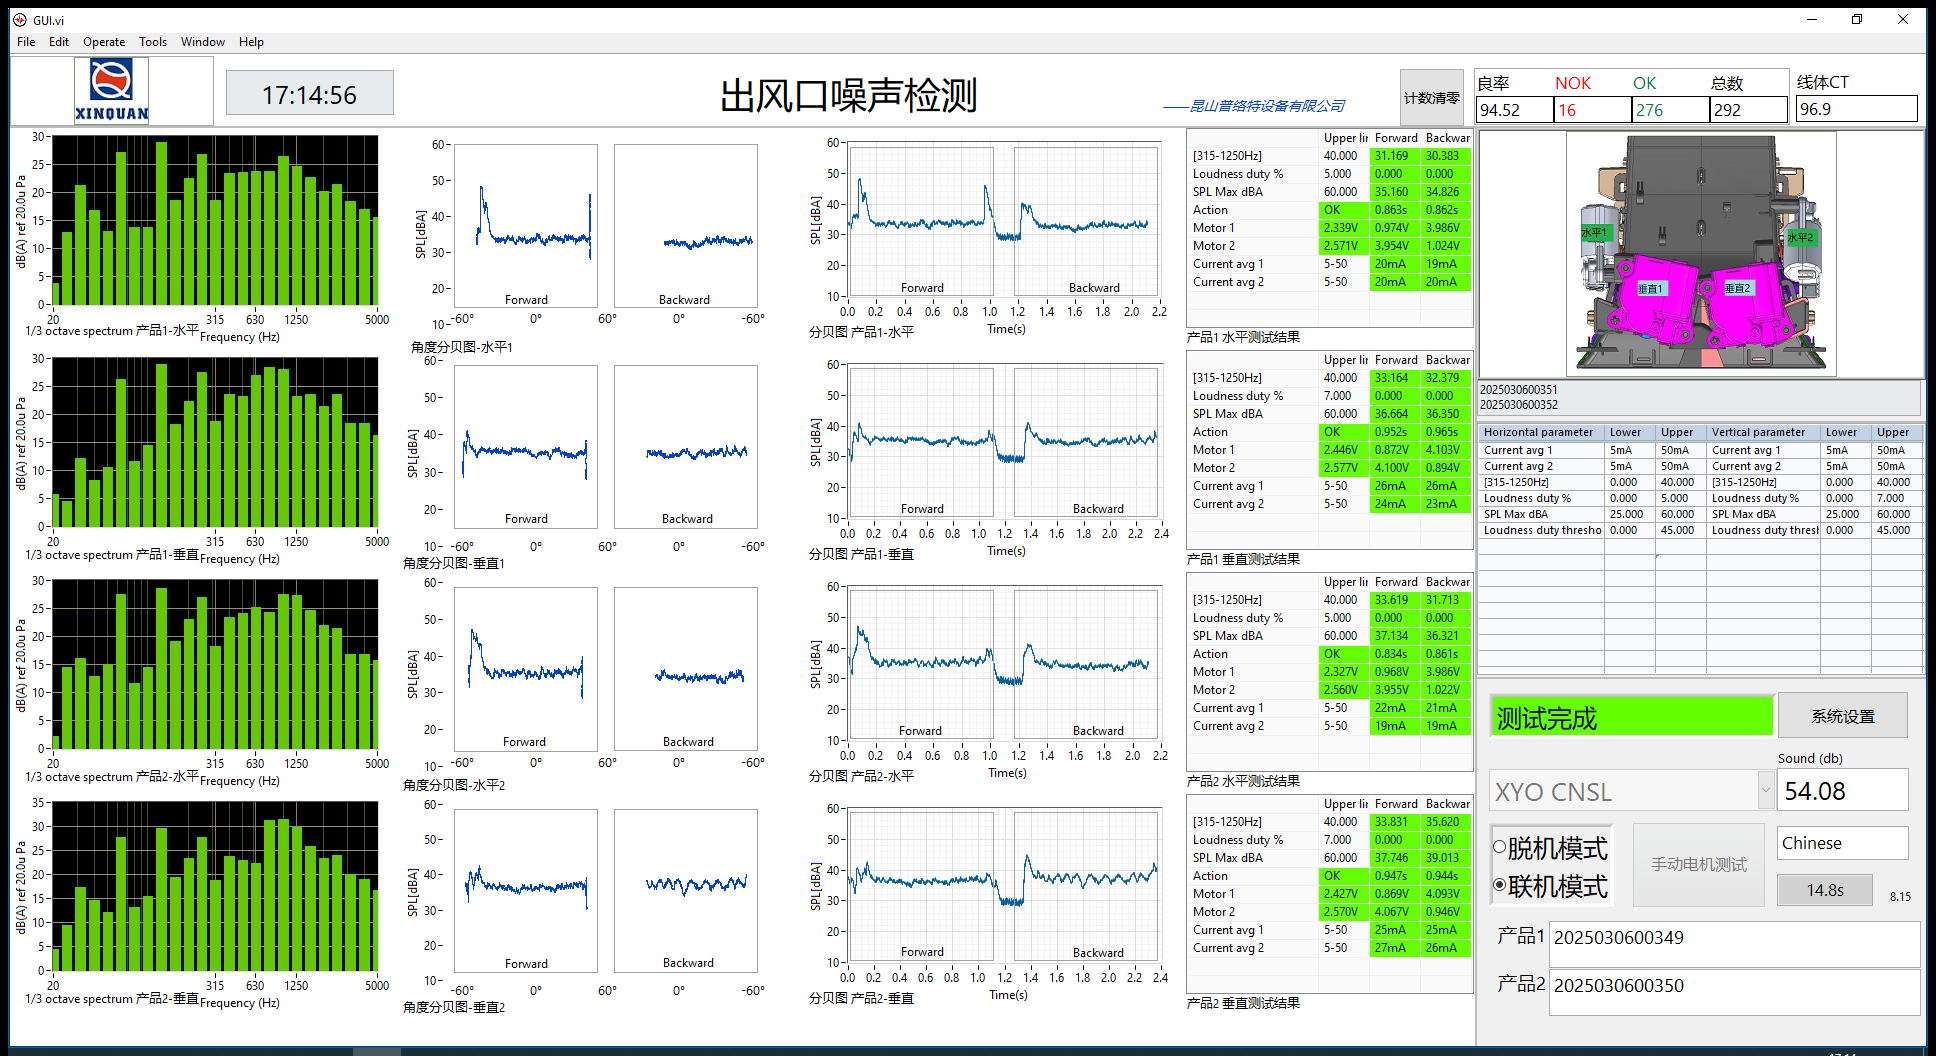
Task: Click the 水平2 motor label on product image
Action: pos(1800,237)
